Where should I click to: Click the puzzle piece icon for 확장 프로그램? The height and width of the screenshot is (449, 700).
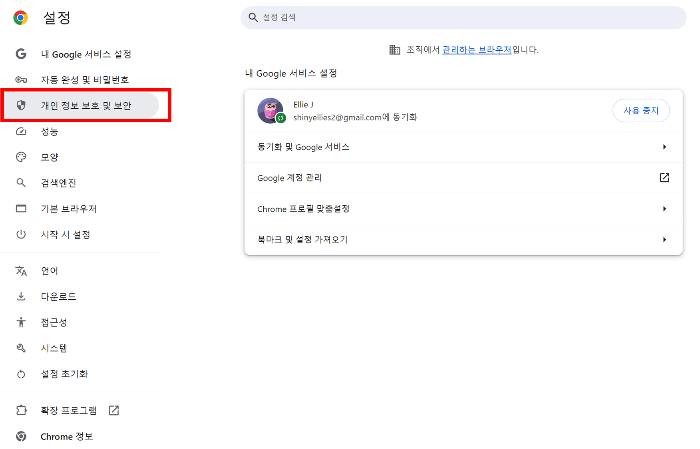pyautogui.click(x=21, y=410)
